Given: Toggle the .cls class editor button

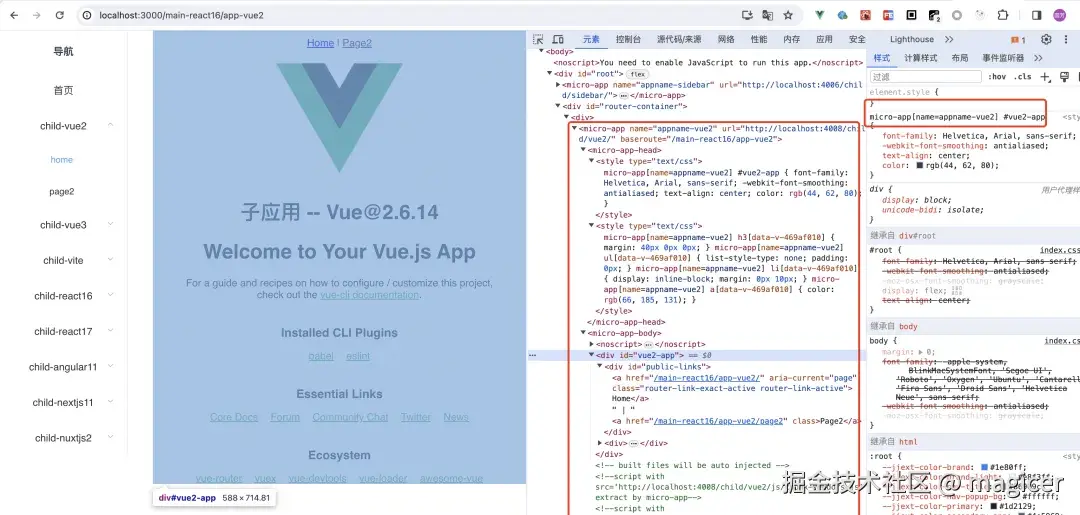Looking at the screenshot, I should click(x=1024, y=76).
